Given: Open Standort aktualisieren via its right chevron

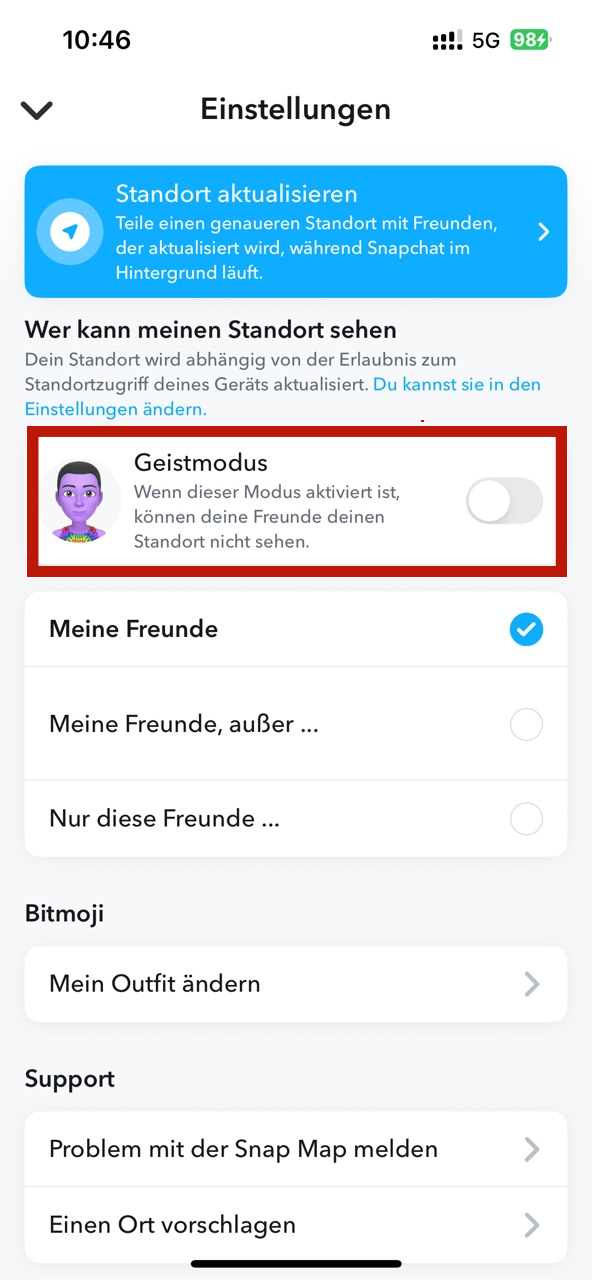Looking at the screenshot, I should pyautogui.click(x=543, y=231).
